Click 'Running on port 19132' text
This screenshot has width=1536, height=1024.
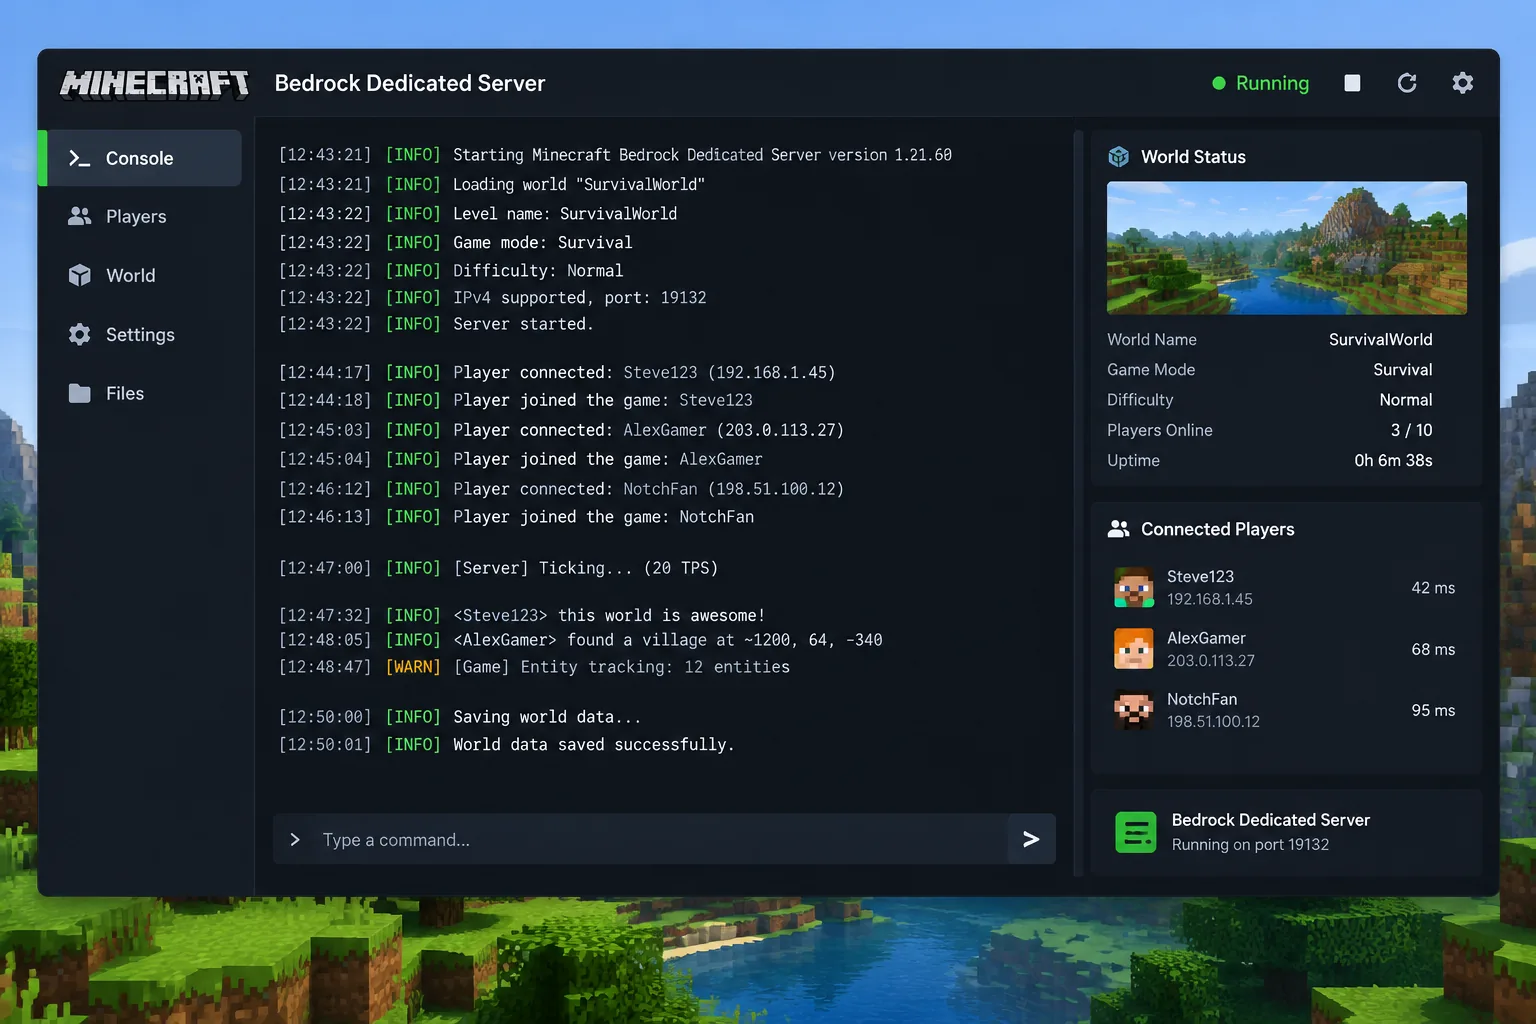click(1250, 845)
